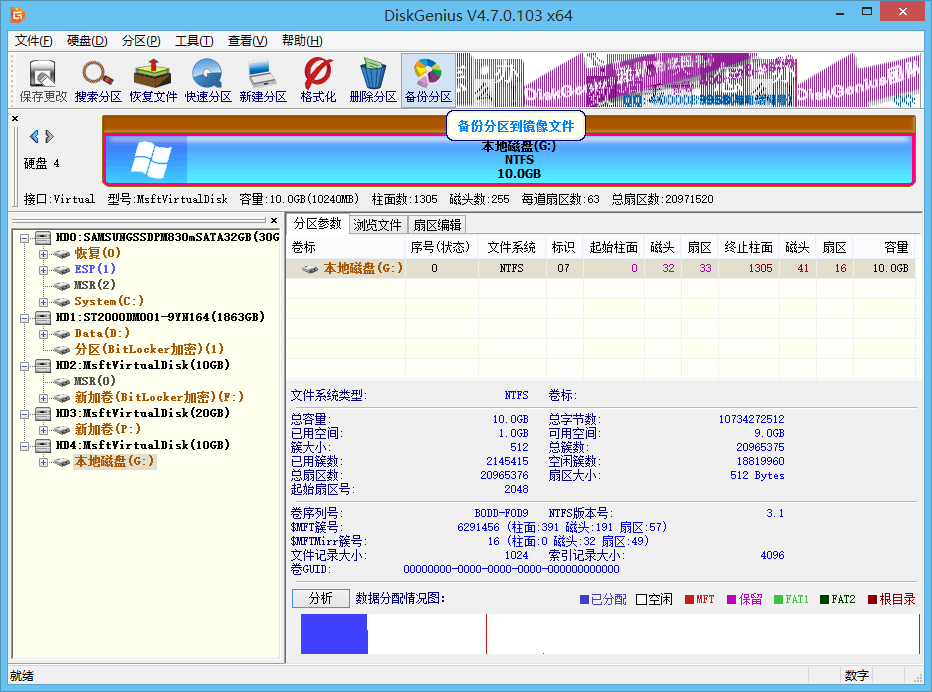The height and width of the screenshot is (692, 932).
Task: Click the 分析 (Analyze) button
Action: click(x=320, y=598)
